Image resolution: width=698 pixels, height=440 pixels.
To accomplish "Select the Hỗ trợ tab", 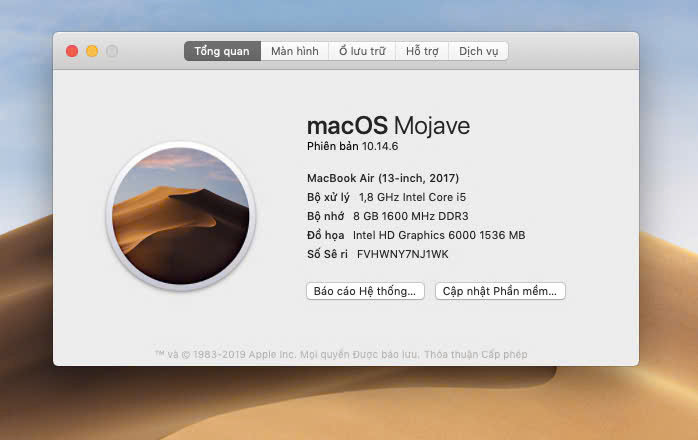I will tap(422, 51).
